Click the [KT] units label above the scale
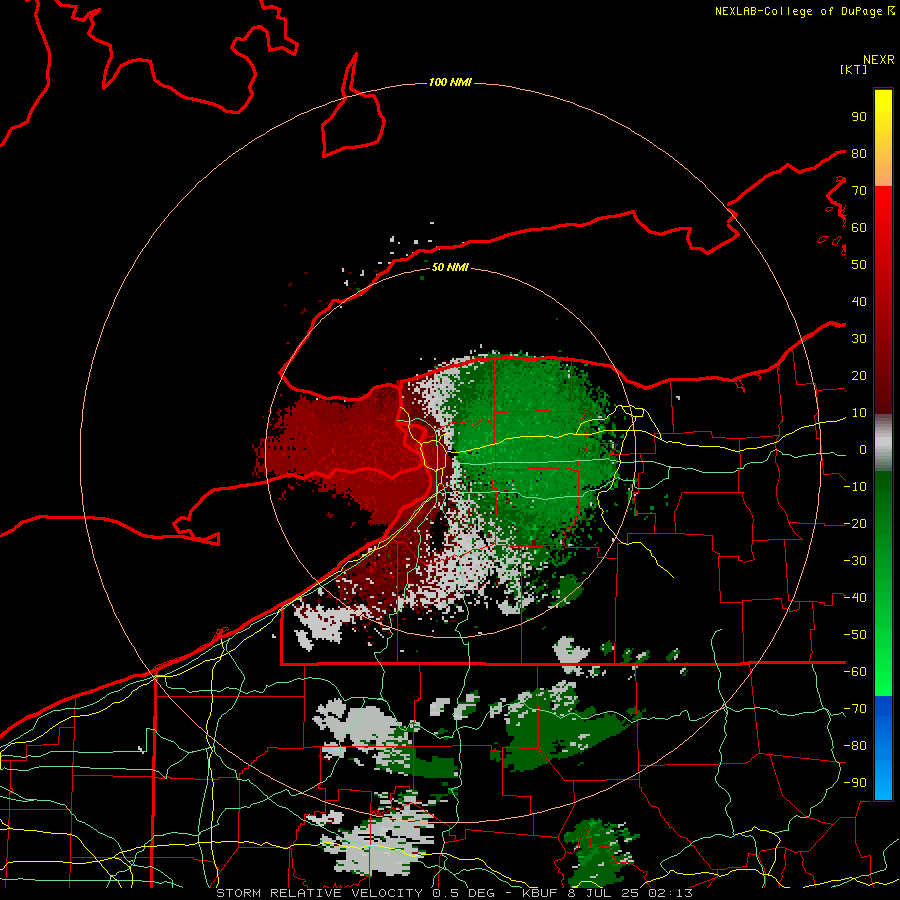900x900 pixels. tap(853, 69)
